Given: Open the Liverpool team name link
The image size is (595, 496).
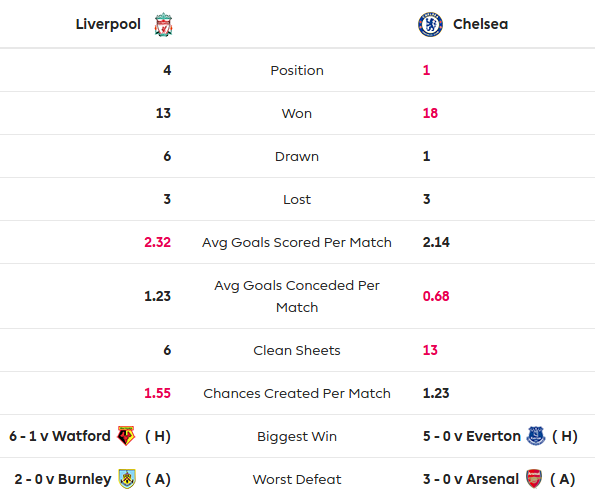Looking at the screenshot, I should click(108, 24).
